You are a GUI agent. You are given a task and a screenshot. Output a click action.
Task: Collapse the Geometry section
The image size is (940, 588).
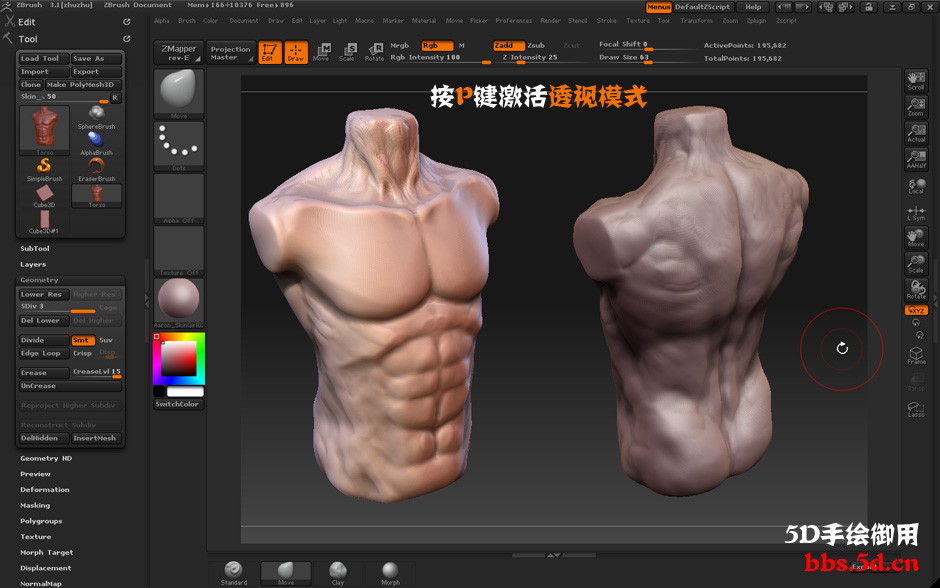pyautogui.click(x=39, y=280)
